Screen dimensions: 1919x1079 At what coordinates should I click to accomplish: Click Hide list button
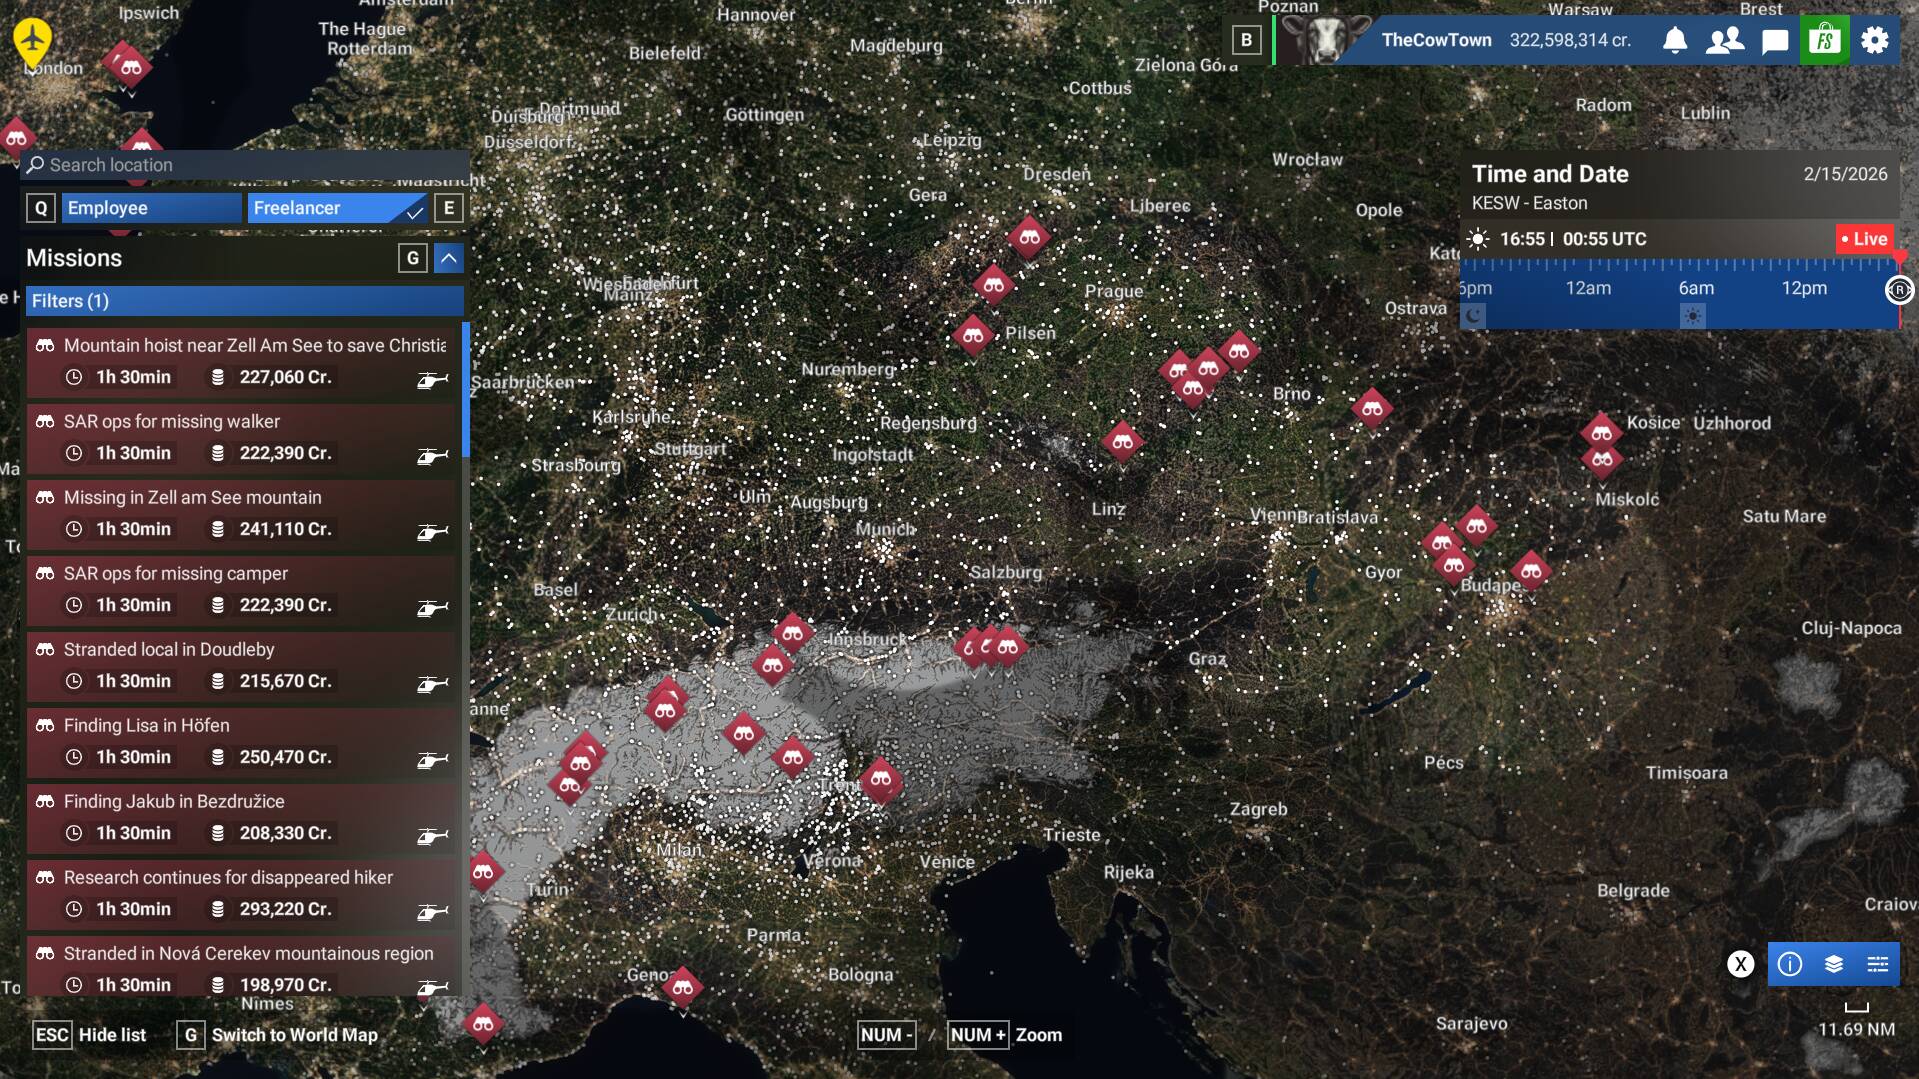[111, 1035]
